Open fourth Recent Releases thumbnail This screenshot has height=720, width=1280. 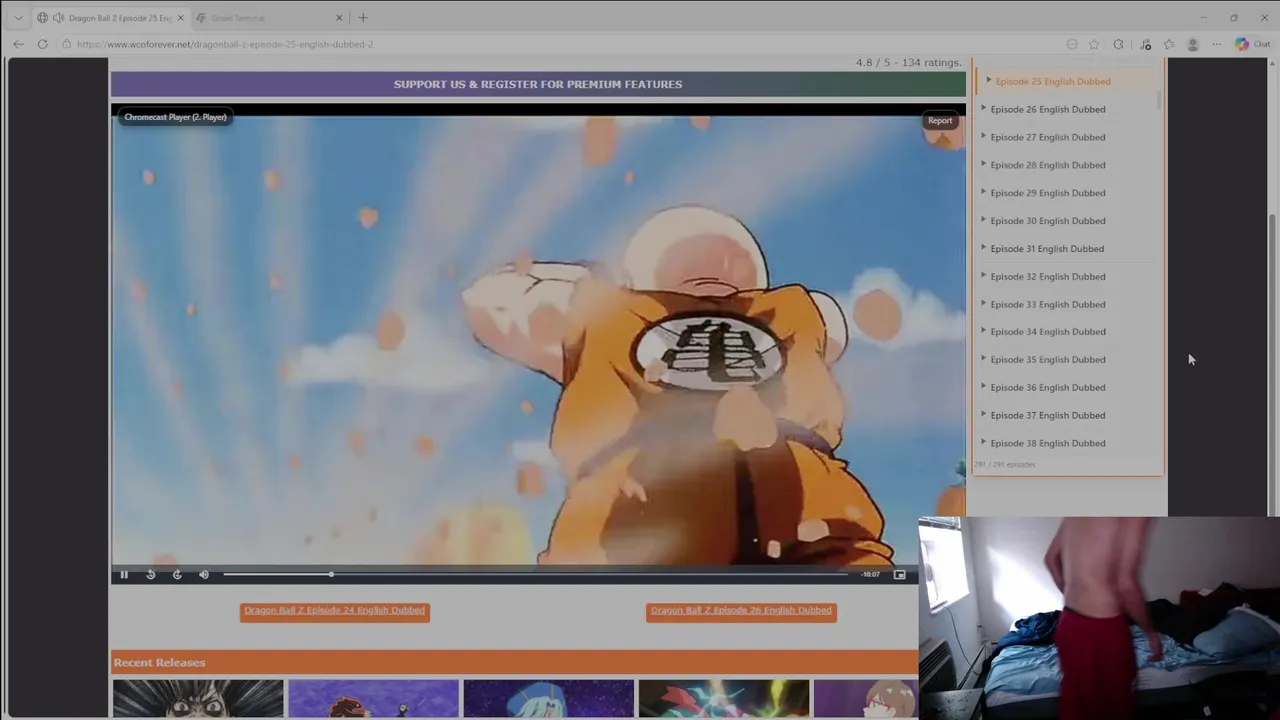pos(724,699)
